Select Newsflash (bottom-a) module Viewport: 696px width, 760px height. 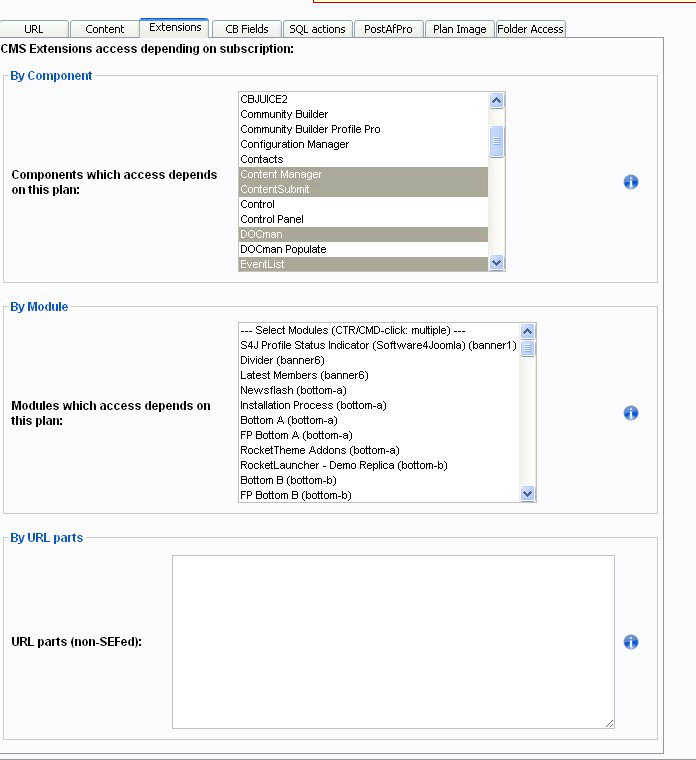pyautogui.click(x=379, y=391)
